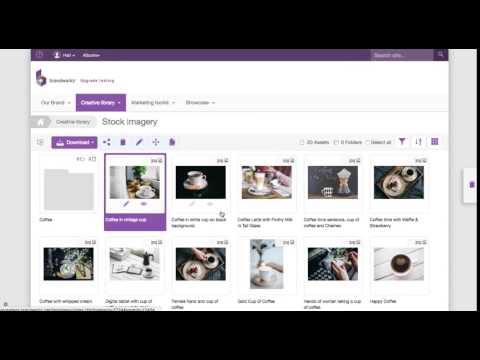Click the document copy icon in toolbar
Viewport: 480px width, 360px height.
172,142
